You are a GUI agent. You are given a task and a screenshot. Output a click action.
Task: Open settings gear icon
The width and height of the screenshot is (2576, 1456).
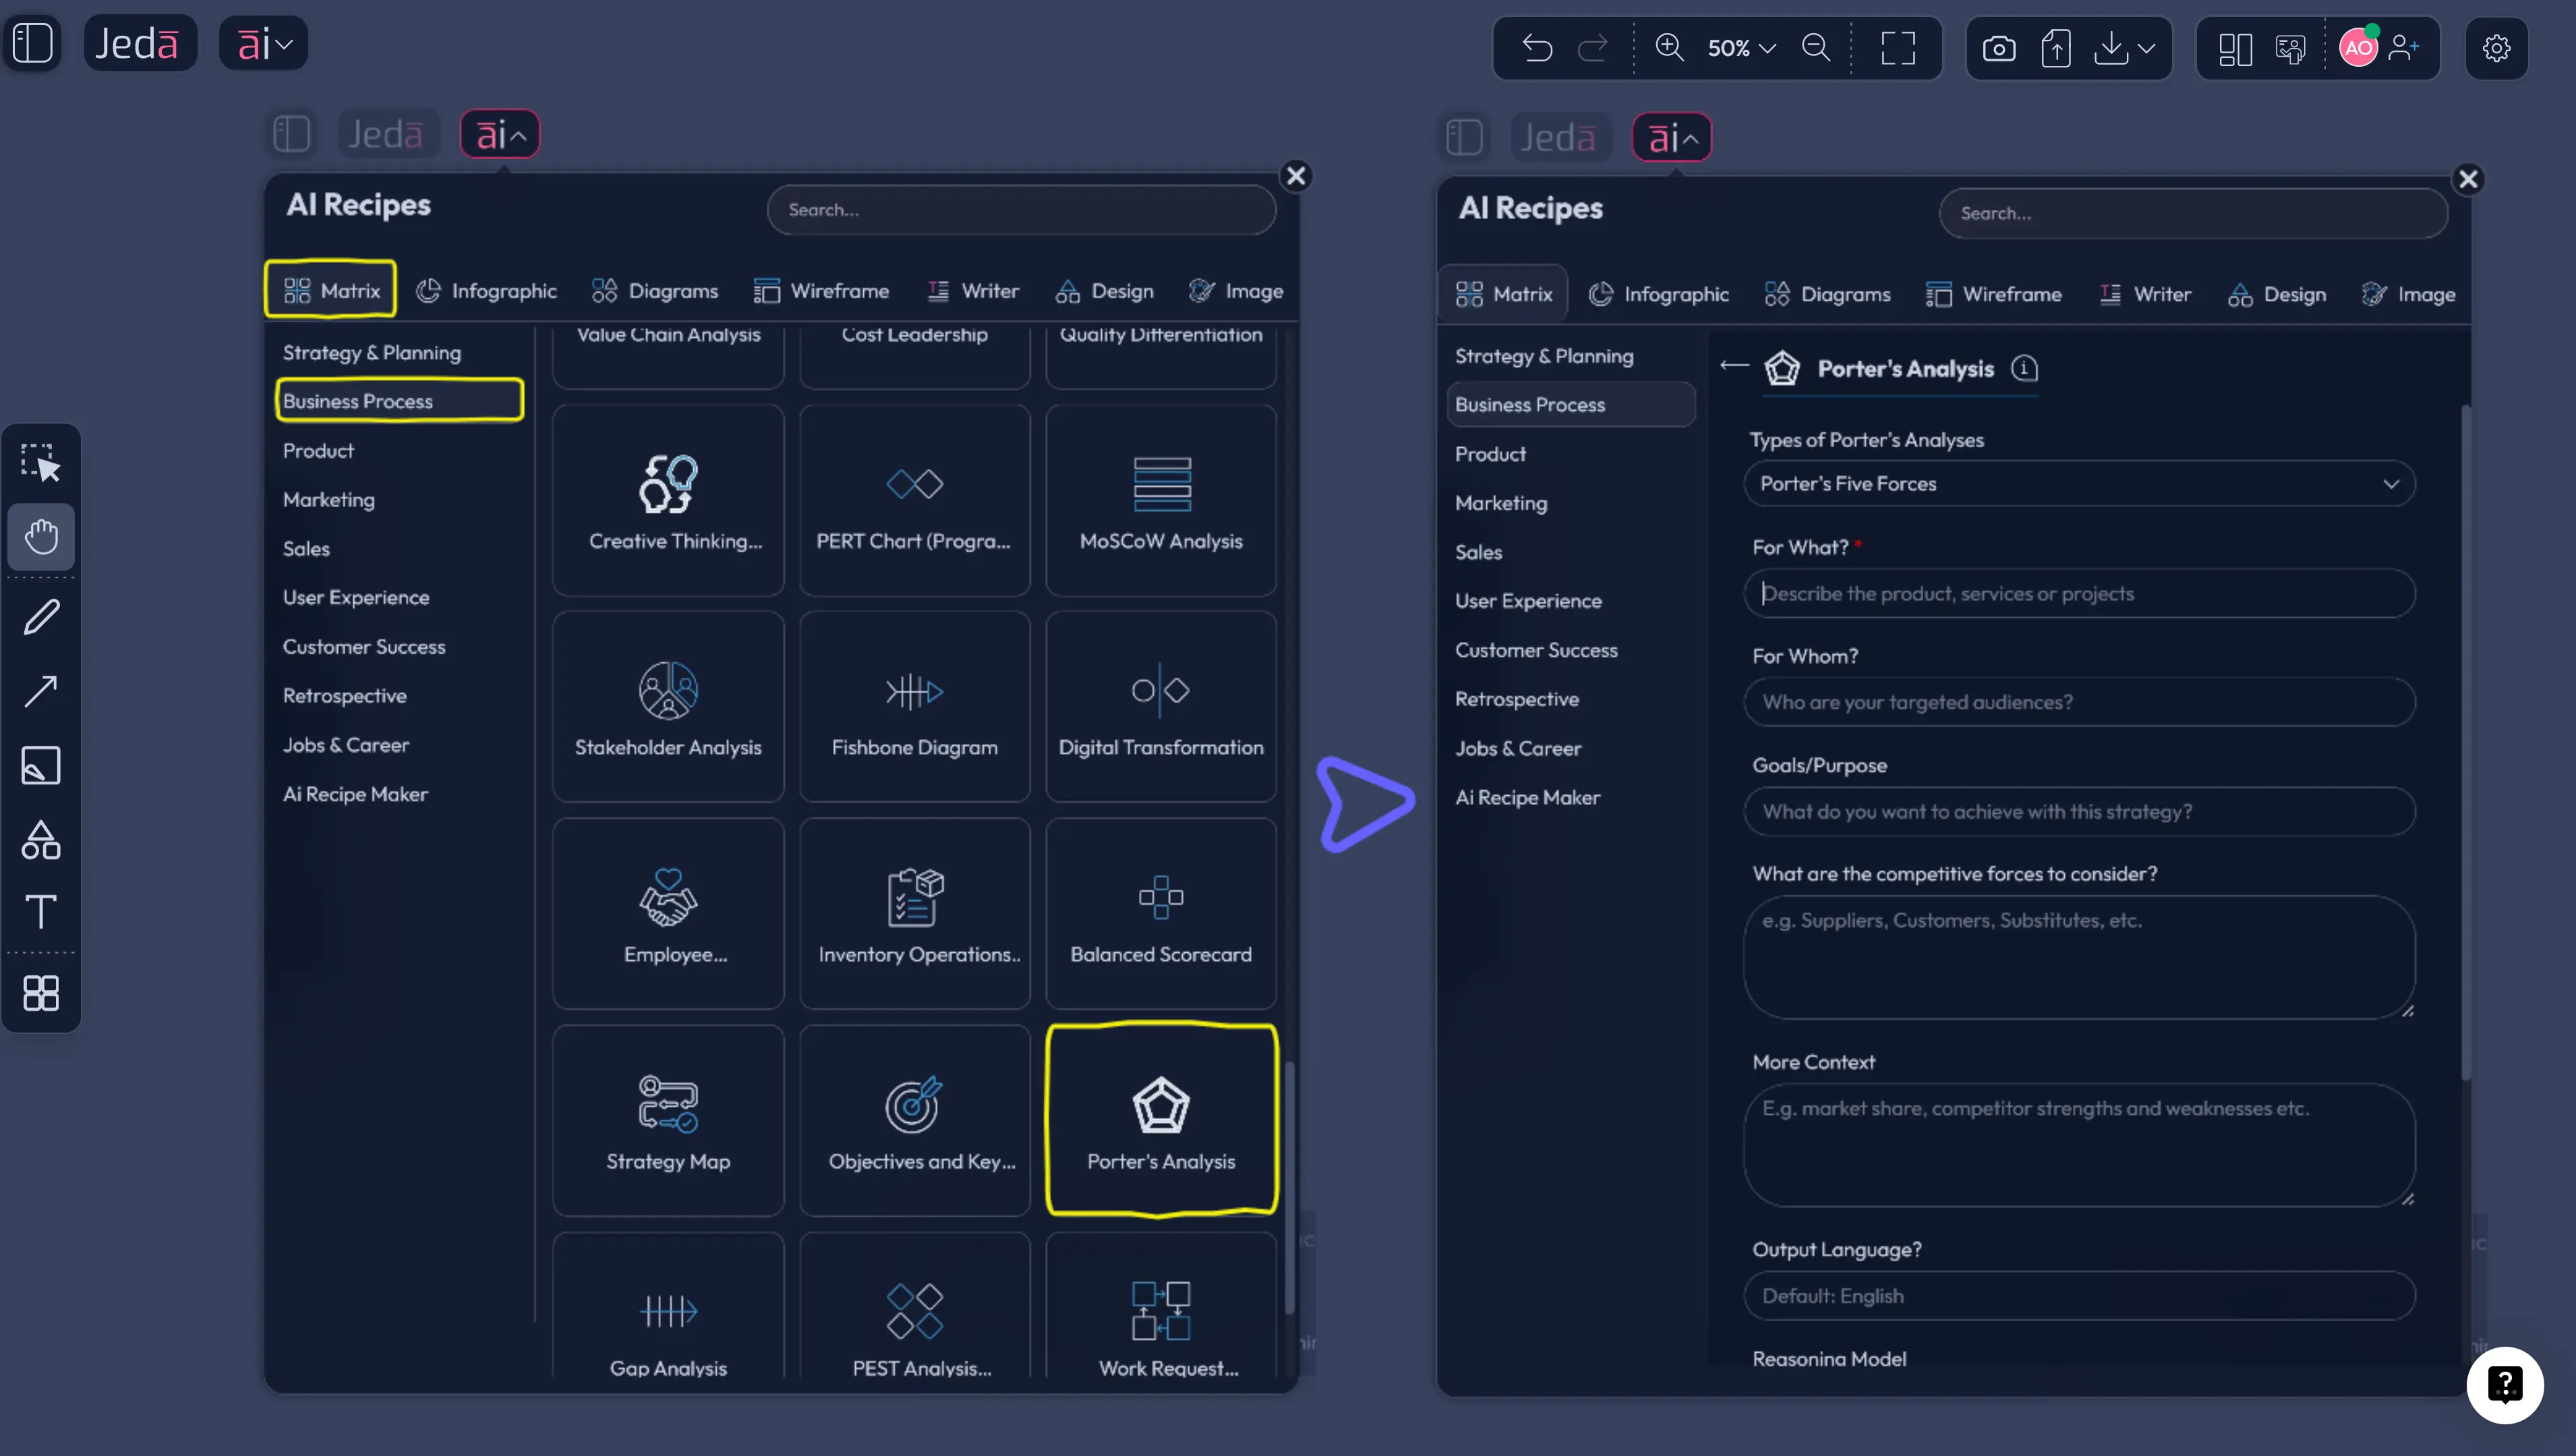[2496, 47]
